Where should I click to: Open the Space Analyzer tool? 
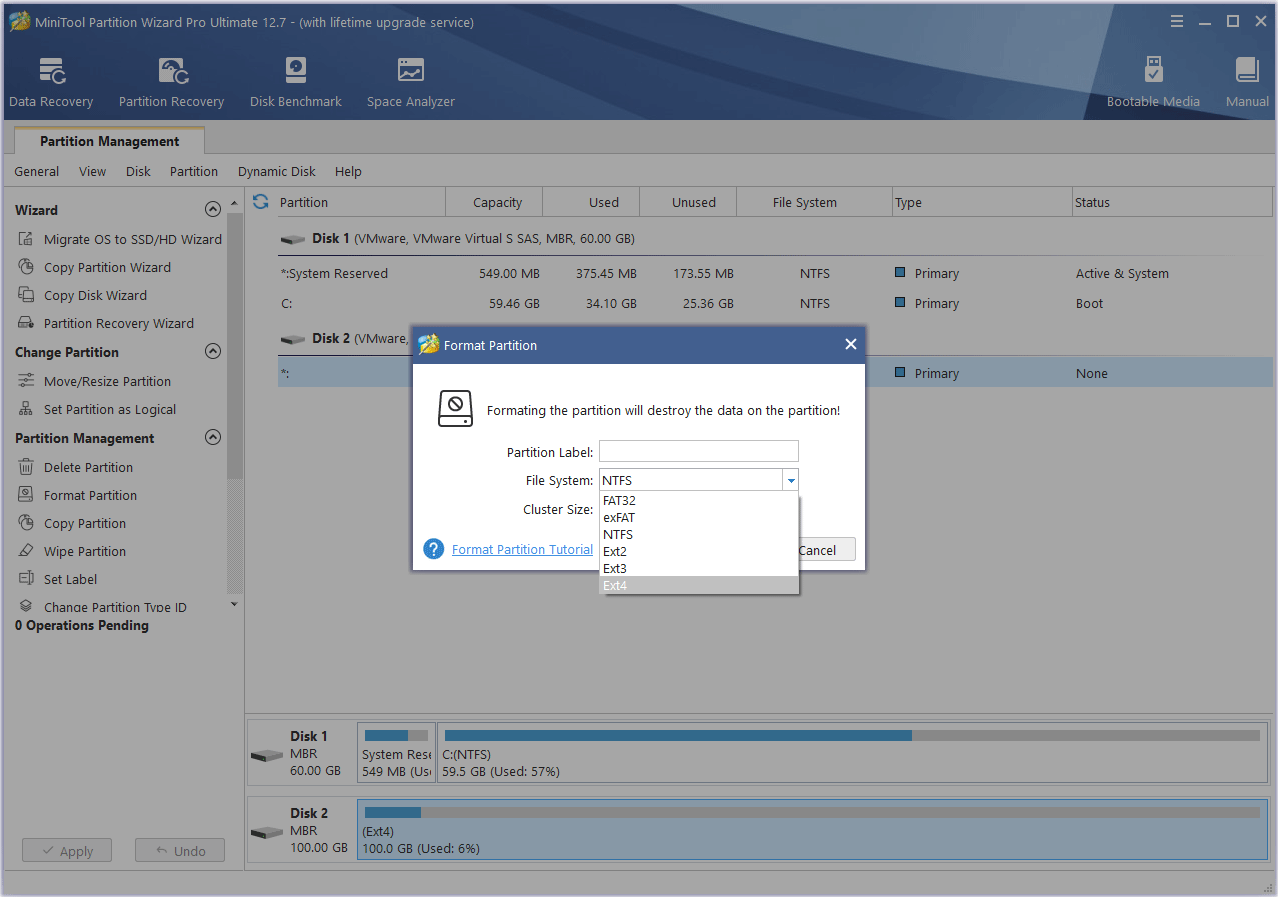click(410, 82)
